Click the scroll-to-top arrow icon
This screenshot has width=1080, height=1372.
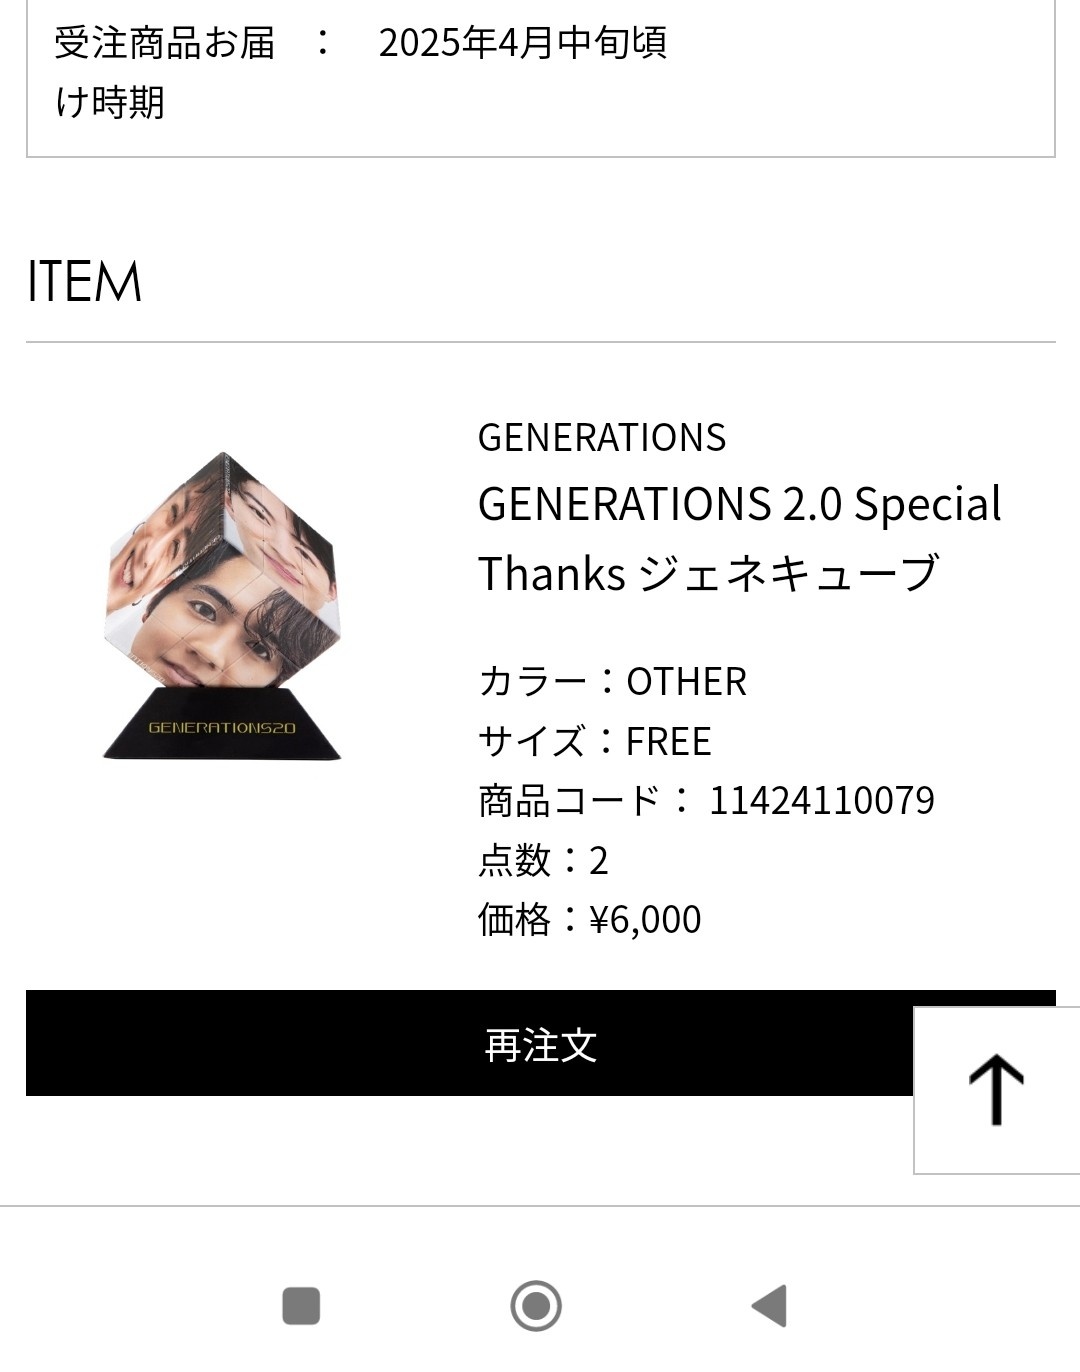coord(996,1090)
